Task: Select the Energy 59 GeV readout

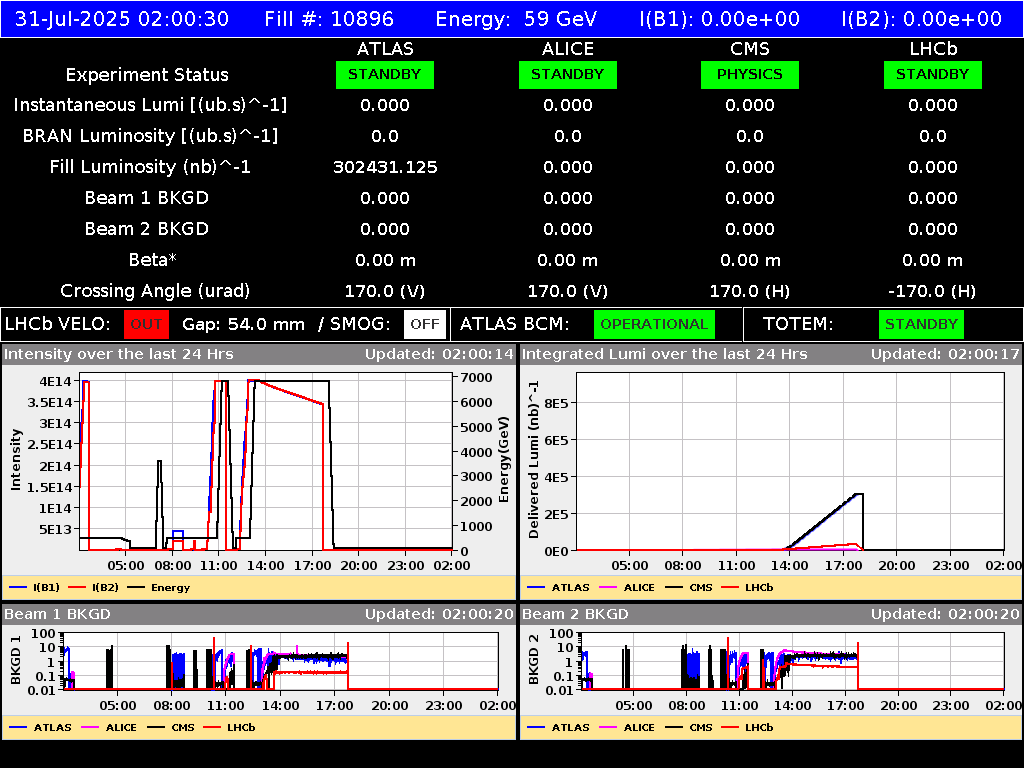Action: click(x=516, y=18)
